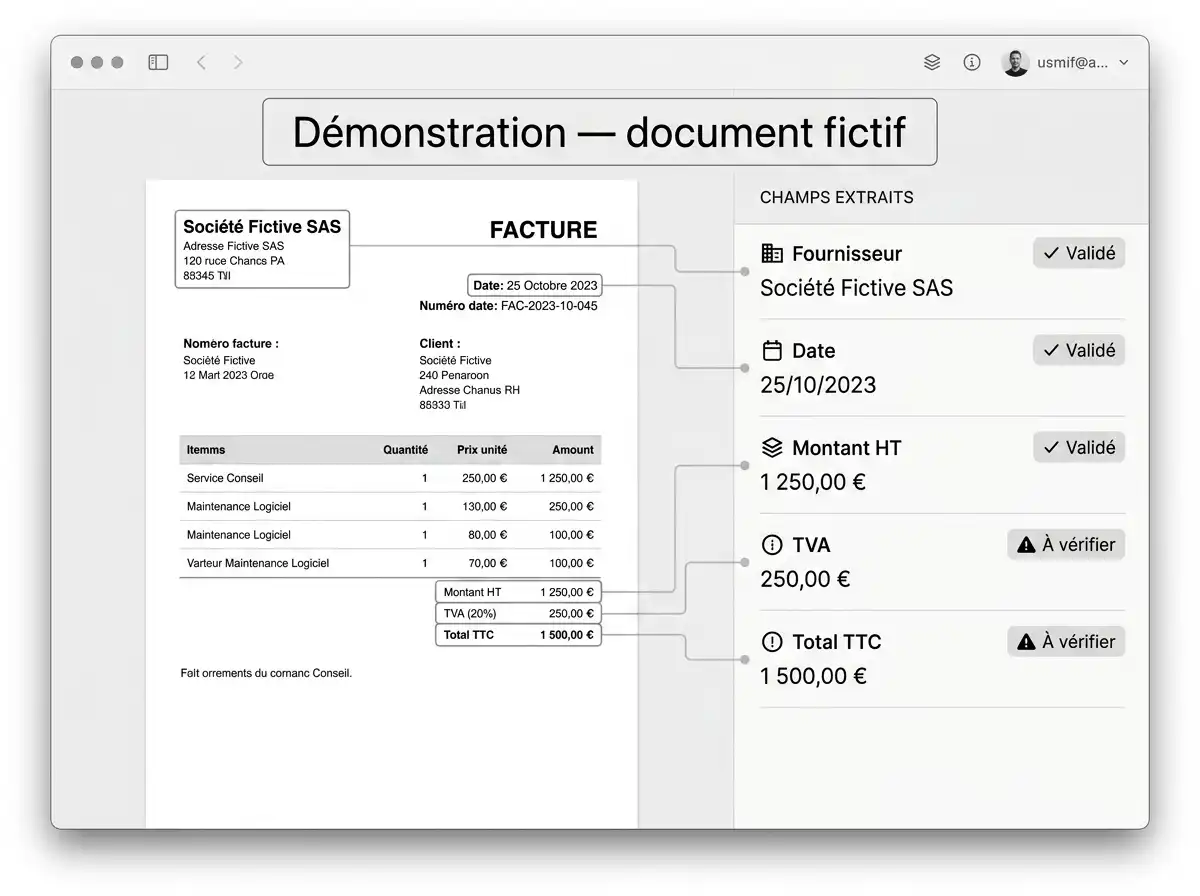Select extracted value Société Fictive SAS

click(856, 288)
